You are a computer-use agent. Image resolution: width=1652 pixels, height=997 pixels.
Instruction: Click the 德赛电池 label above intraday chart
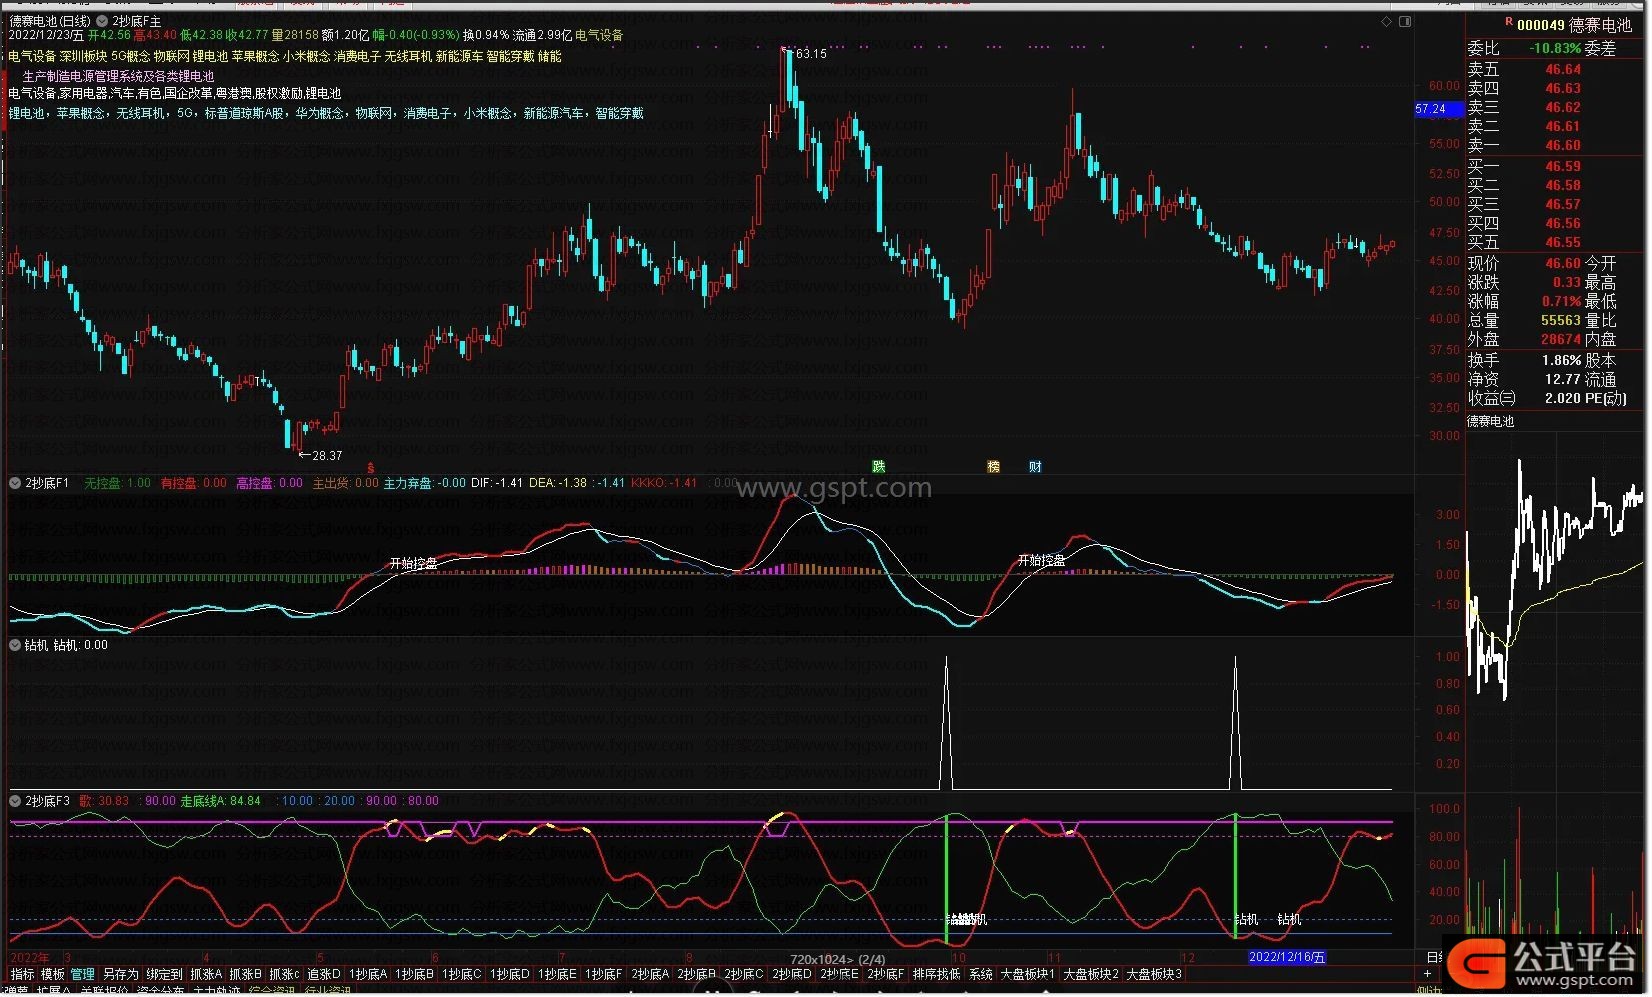coord(1491,422)
